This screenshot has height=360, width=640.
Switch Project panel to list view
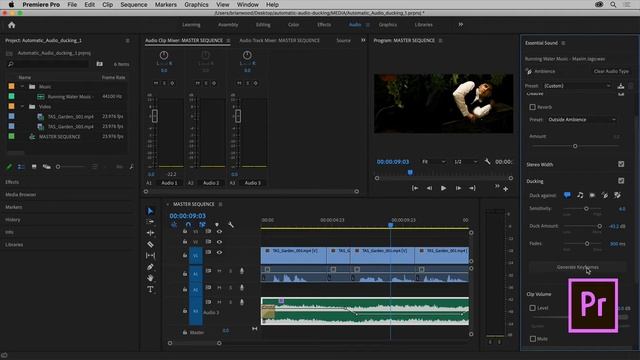point(21,167)
